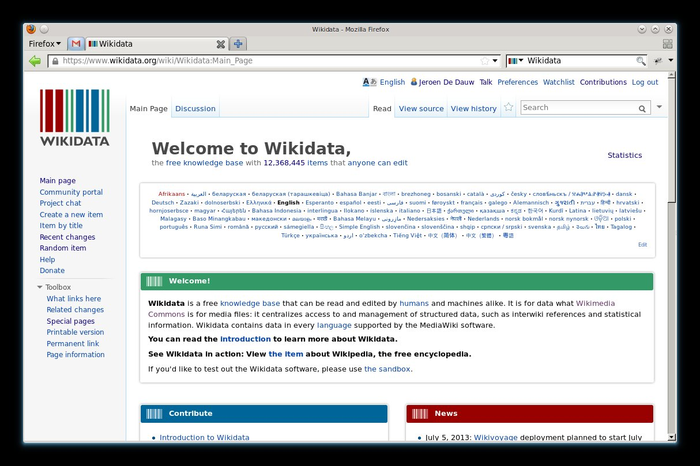Click Create a new item
The image size is (700, 466).
[x=71, y=214]
